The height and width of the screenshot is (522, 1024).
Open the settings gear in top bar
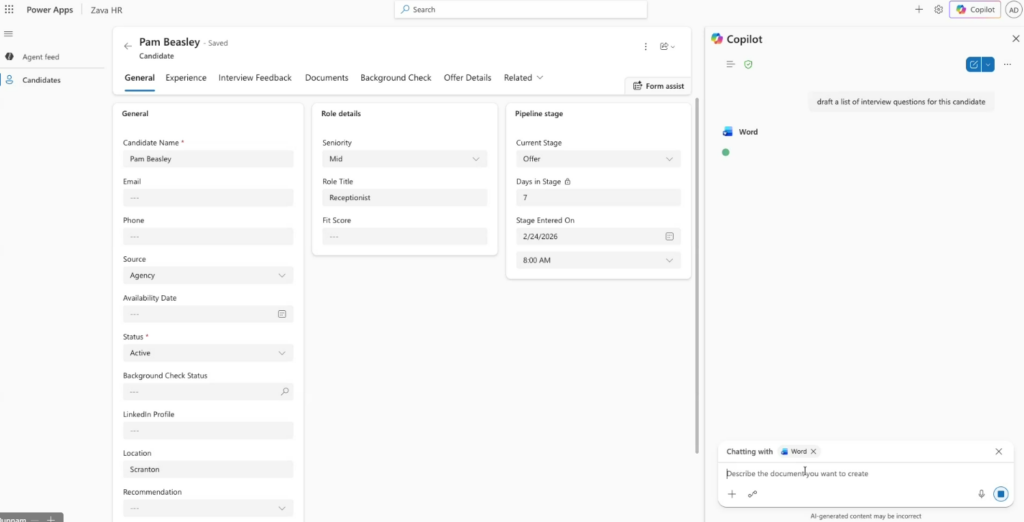pyautogui.click(x=938, y=9)
